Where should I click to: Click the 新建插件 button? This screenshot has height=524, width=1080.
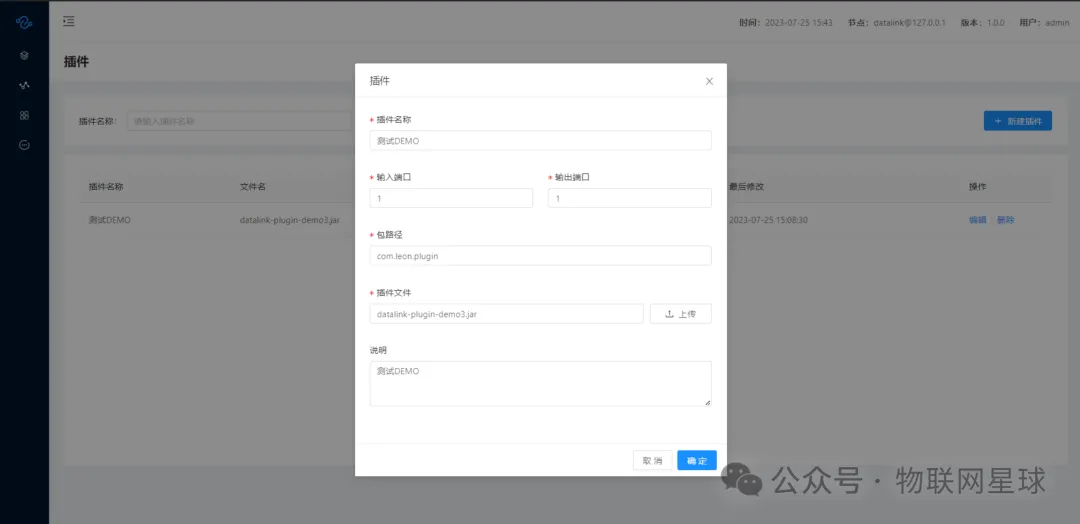1017,121
